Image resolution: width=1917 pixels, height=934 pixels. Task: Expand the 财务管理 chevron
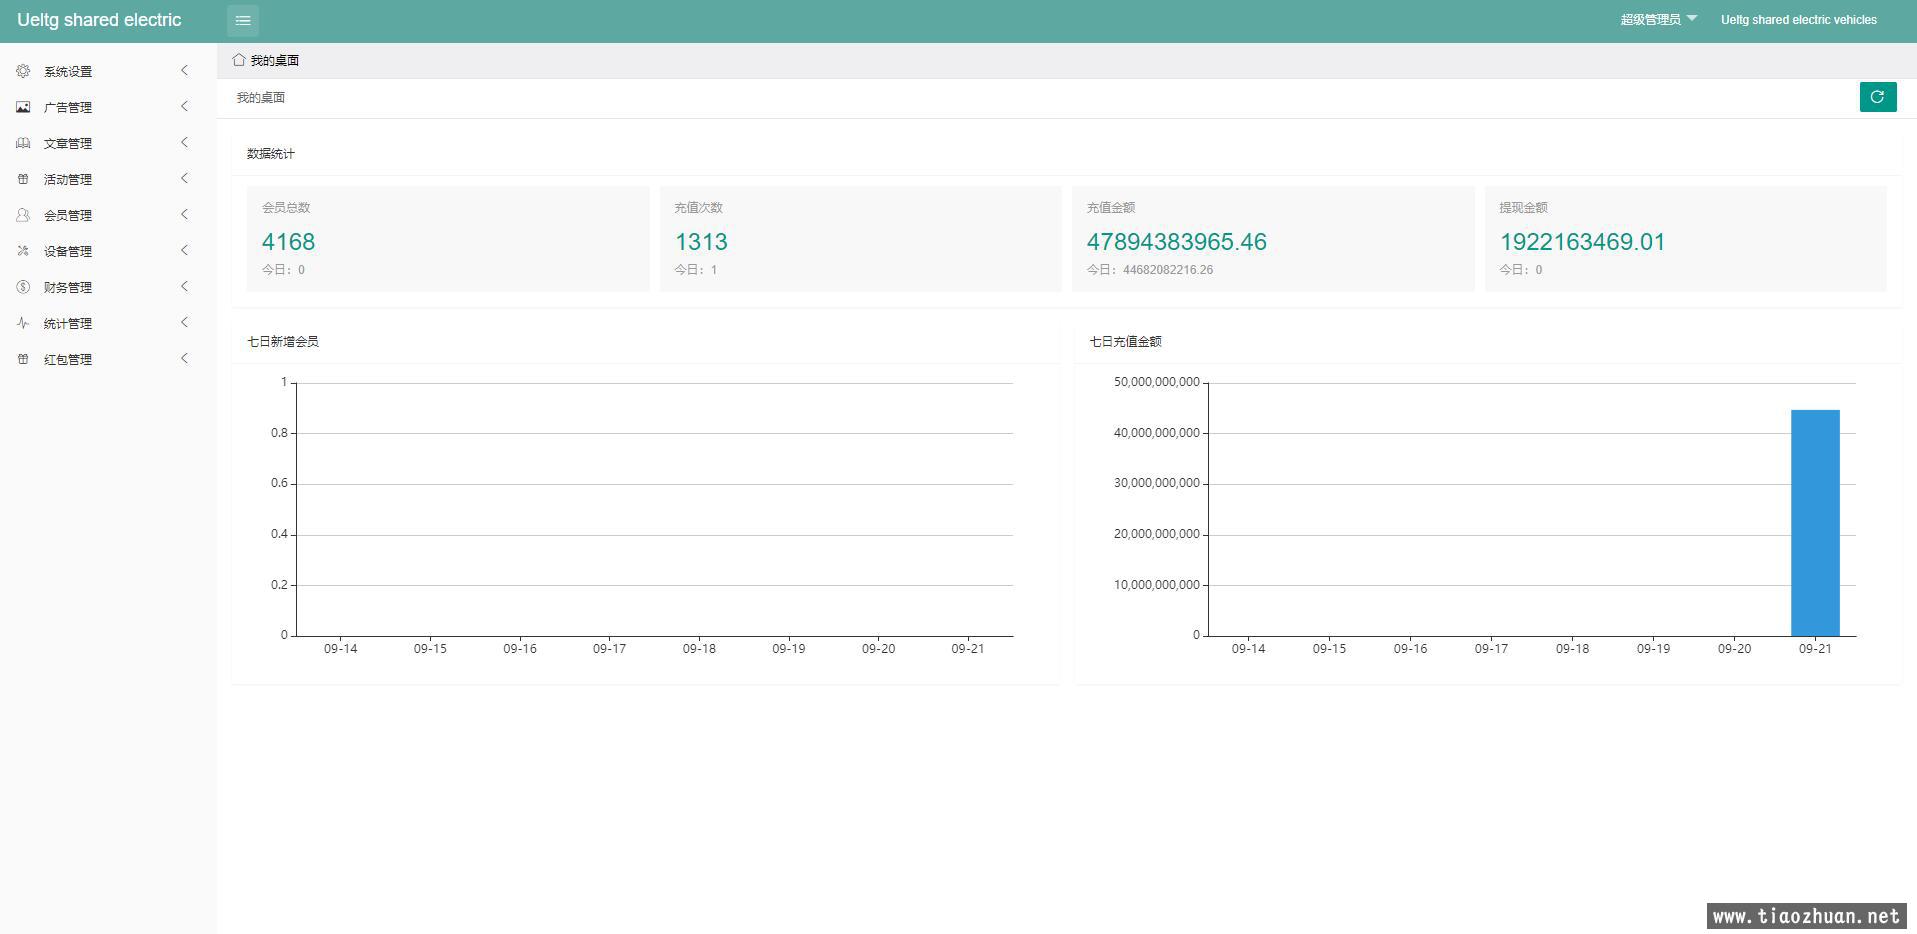[184, 286]
